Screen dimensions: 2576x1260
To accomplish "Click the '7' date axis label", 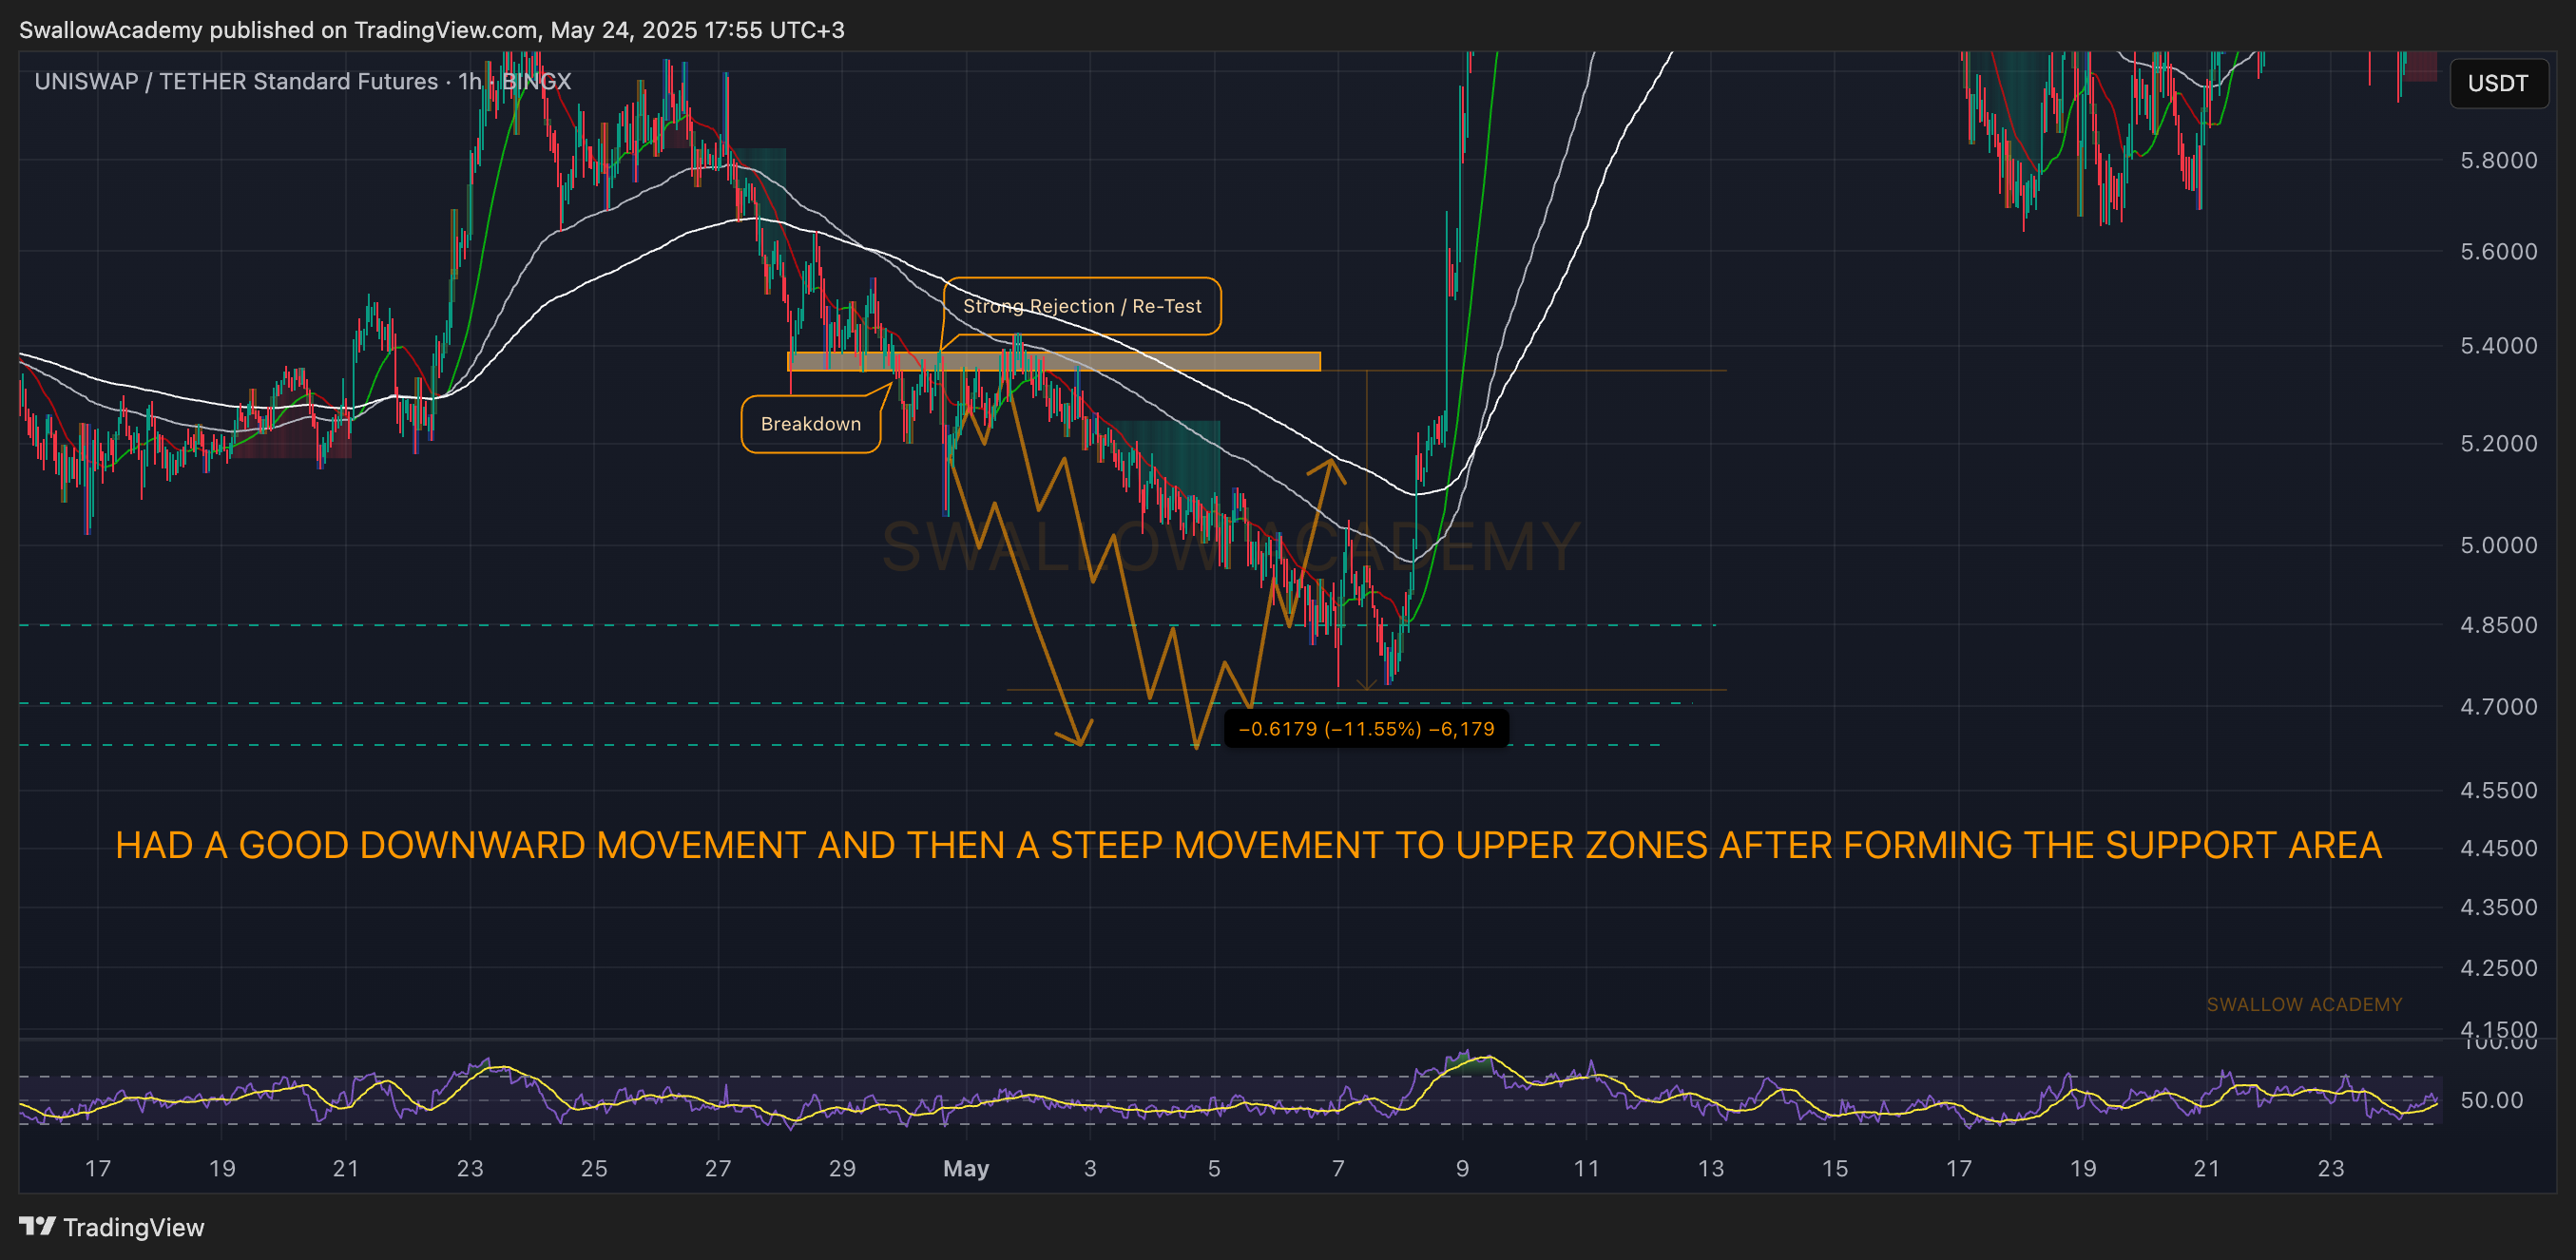I will tap(1338, 1168).
